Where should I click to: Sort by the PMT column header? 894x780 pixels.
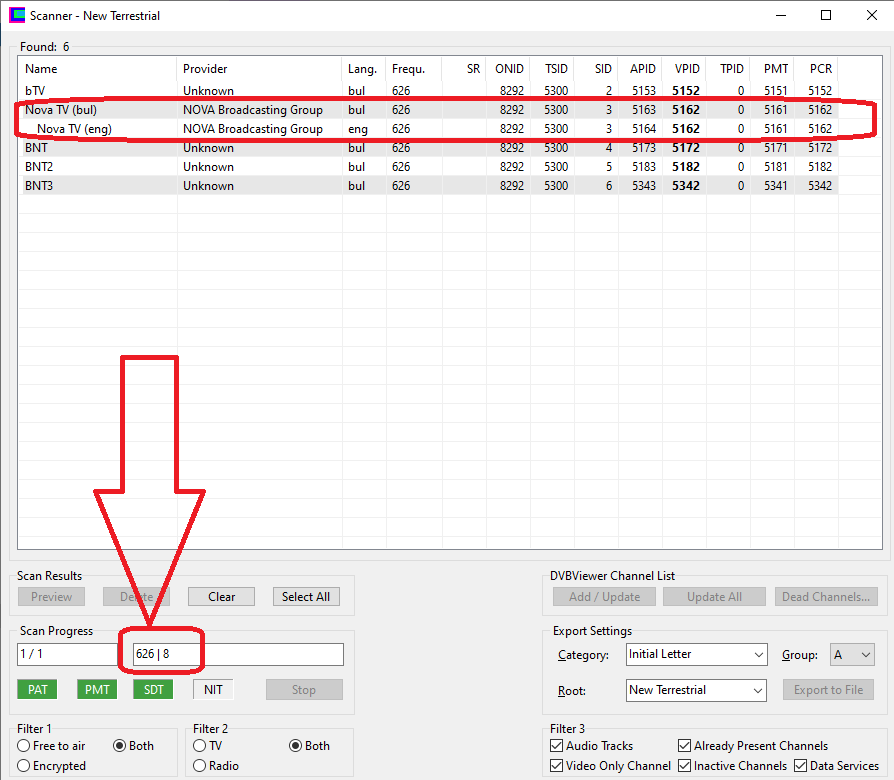[x=771, y=69]
